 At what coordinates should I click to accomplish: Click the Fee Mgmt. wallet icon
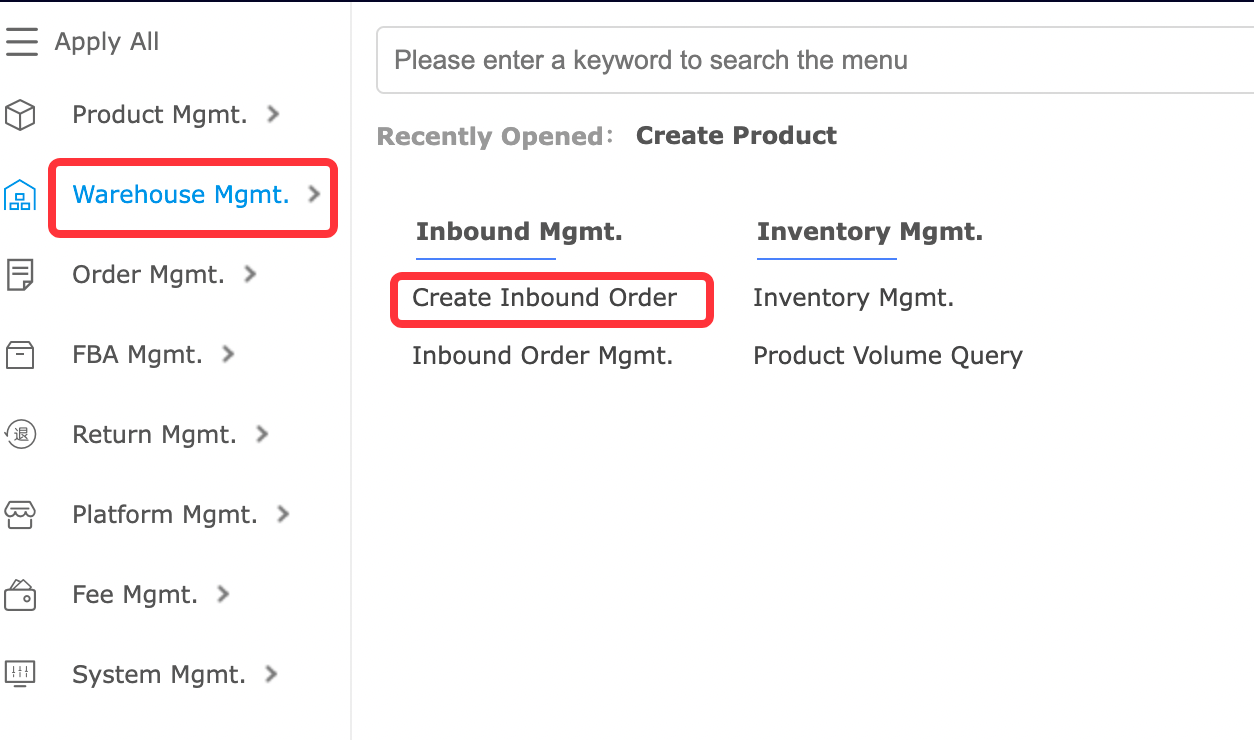(x=20, y=596)
